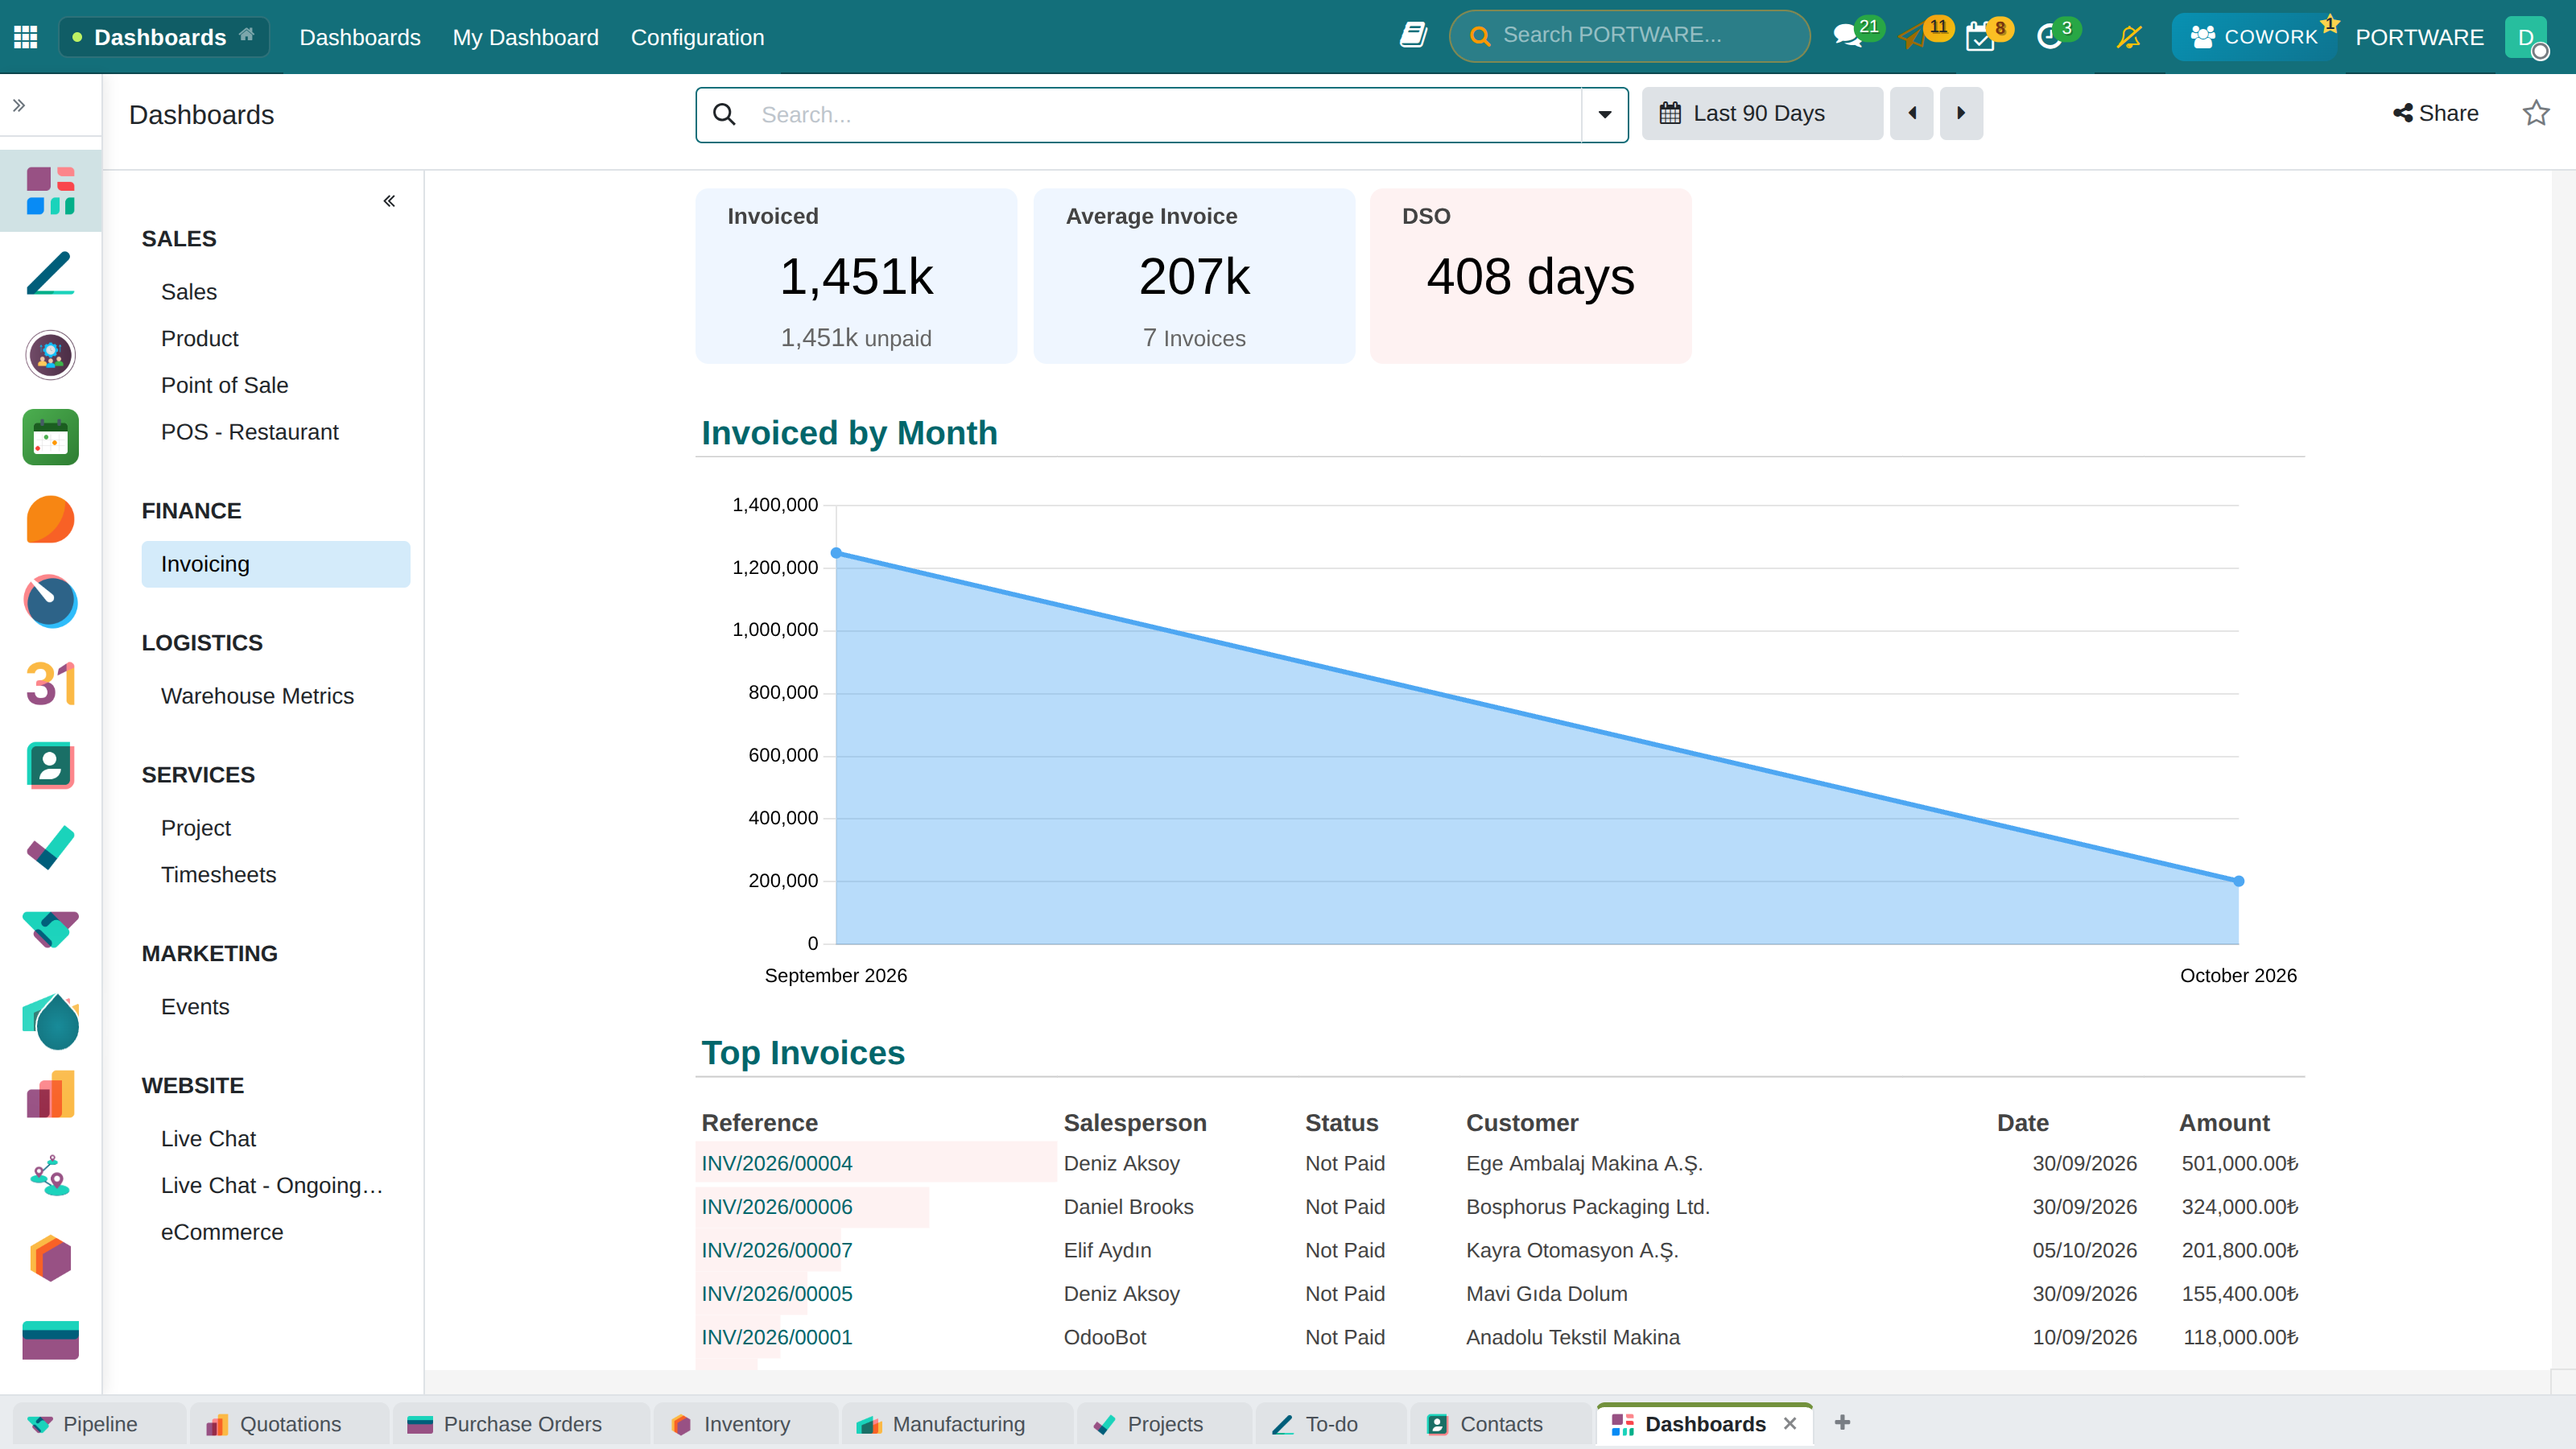Viewport: 2576px width, 1449px height.
Task: Open invoice INV/2026/00007
Action: click(x=777, y=1250)
